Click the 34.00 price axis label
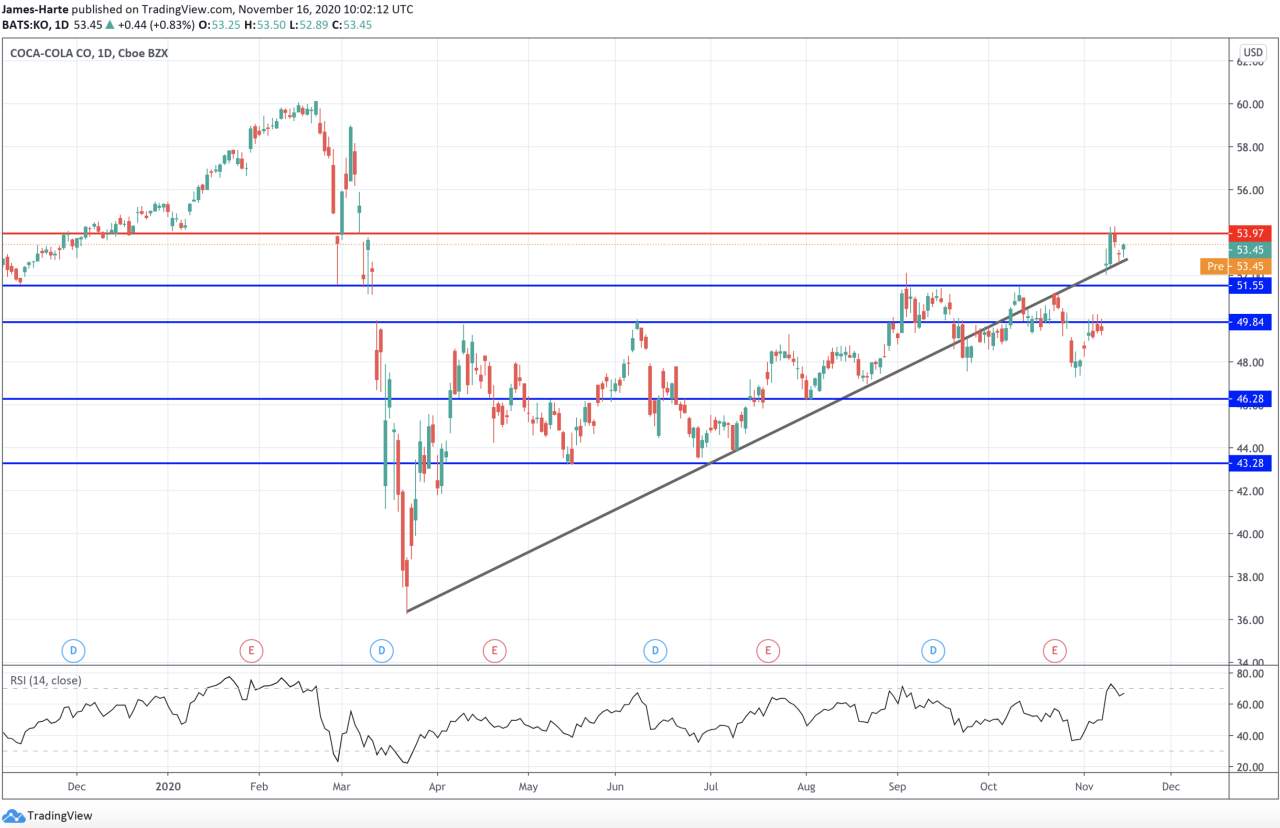 pos(1250,663)
